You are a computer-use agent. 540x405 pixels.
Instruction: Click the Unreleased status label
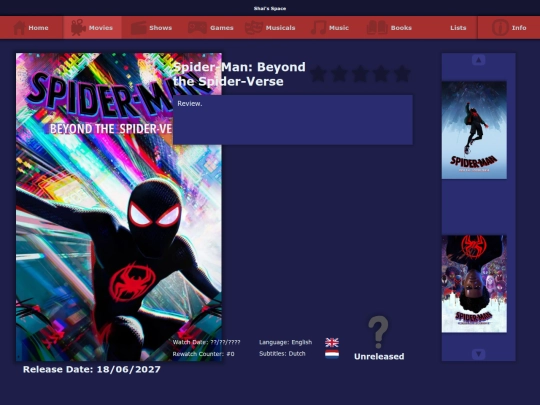(x=379, y=356)
